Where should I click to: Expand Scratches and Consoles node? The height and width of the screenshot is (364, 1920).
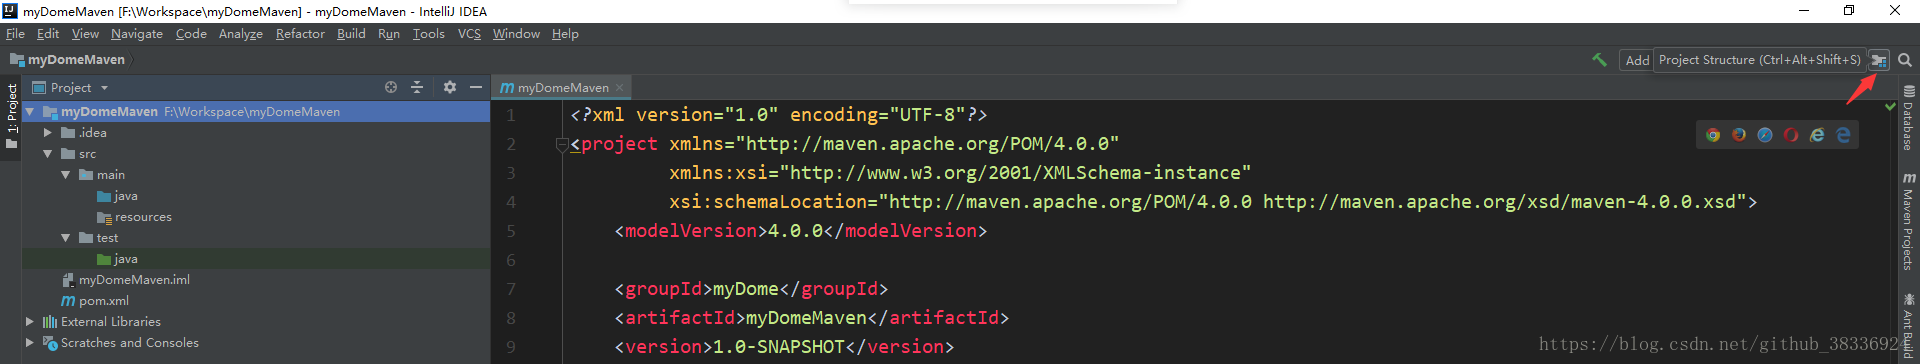(x=29, y=343)
